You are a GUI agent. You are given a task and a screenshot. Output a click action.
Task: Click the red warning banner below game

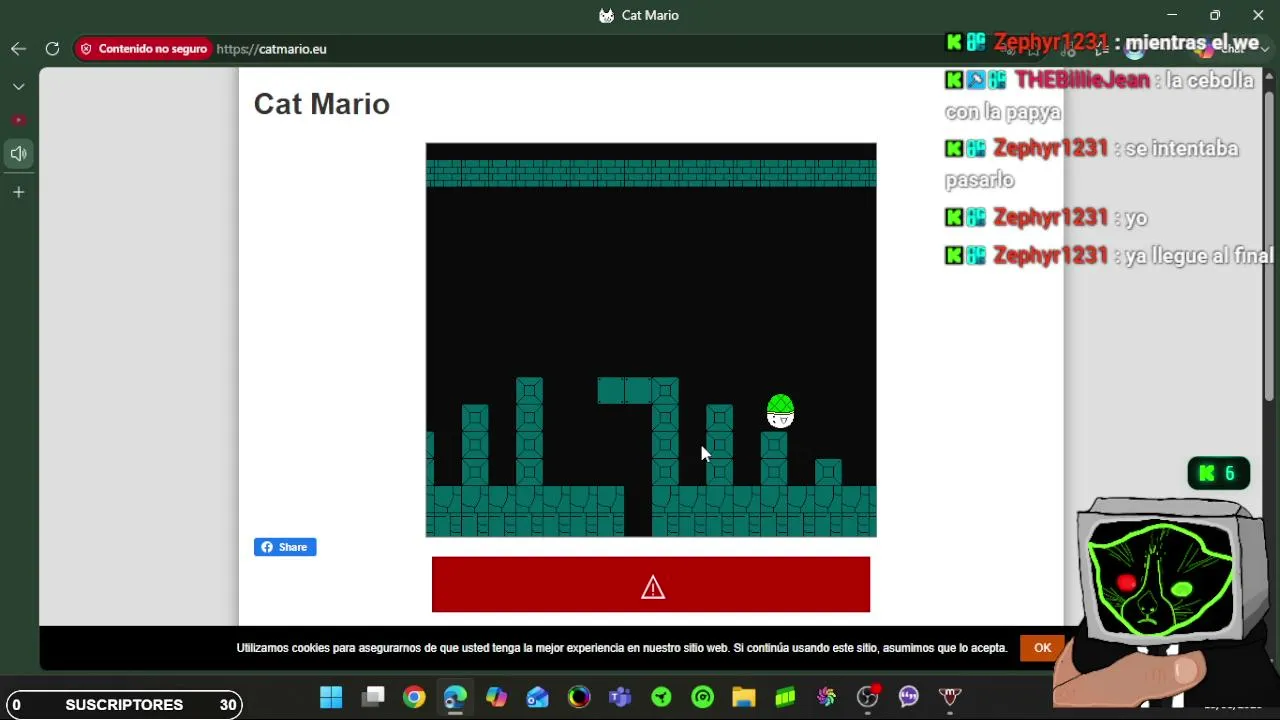point(651,585)
